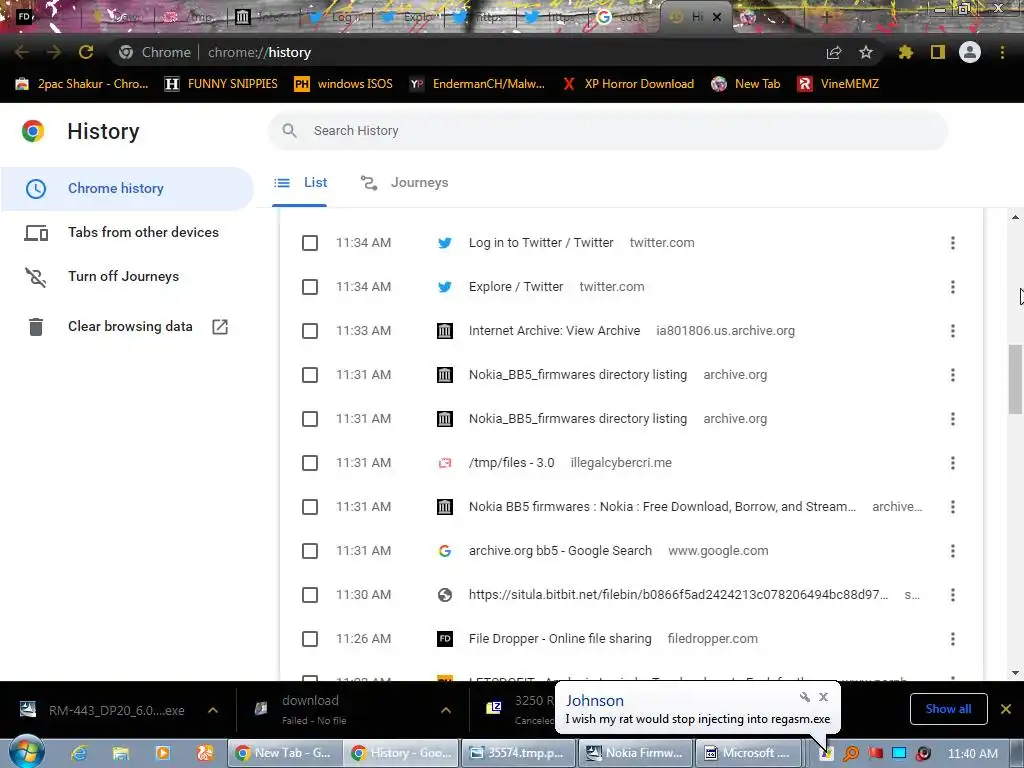1024x768 pixels.
Task: Switch to the Journeys tab
Action: coord(405,183)
